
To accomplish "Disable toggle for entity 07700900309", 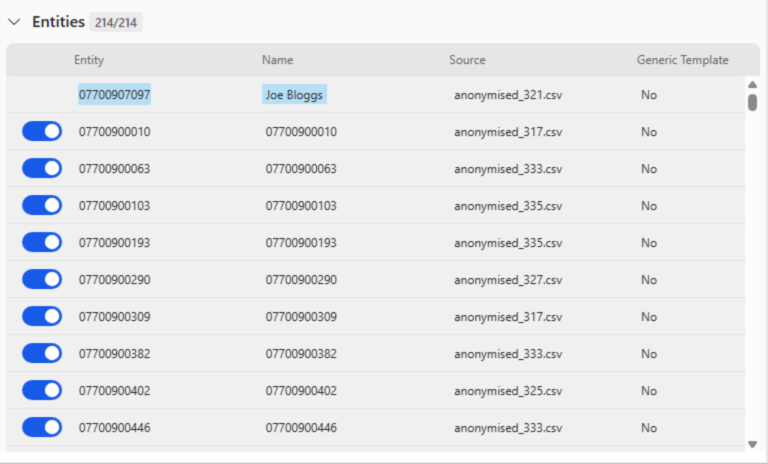I will (x=42, y=317).
